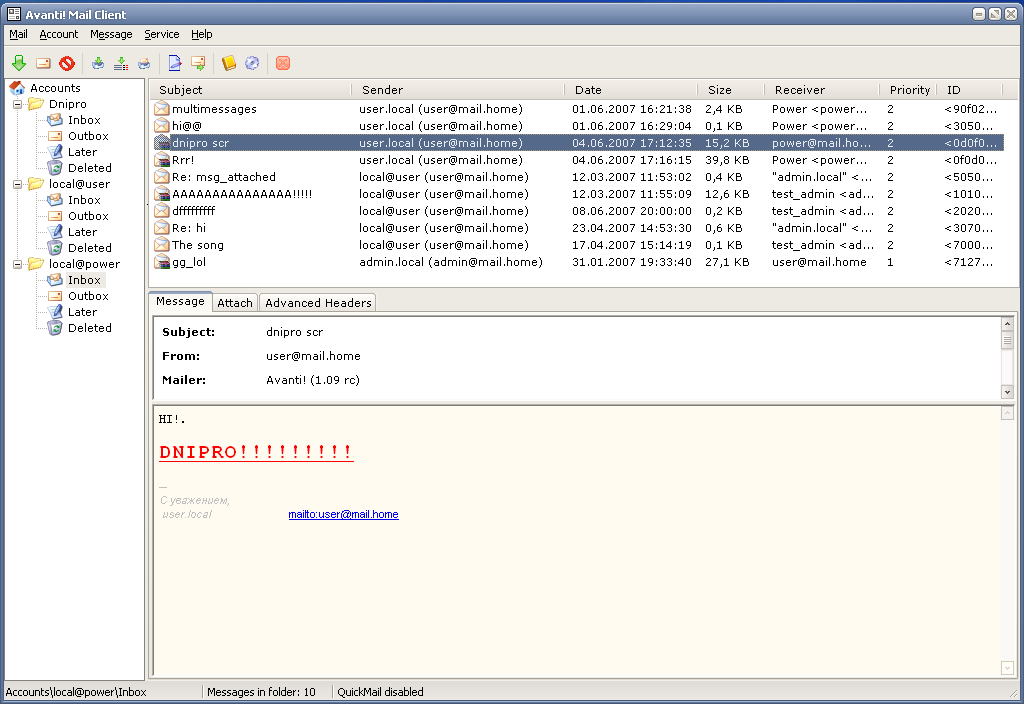Switch to the Attach tab
Viewport: 1024px width, 704px height.
click(234, 302)
